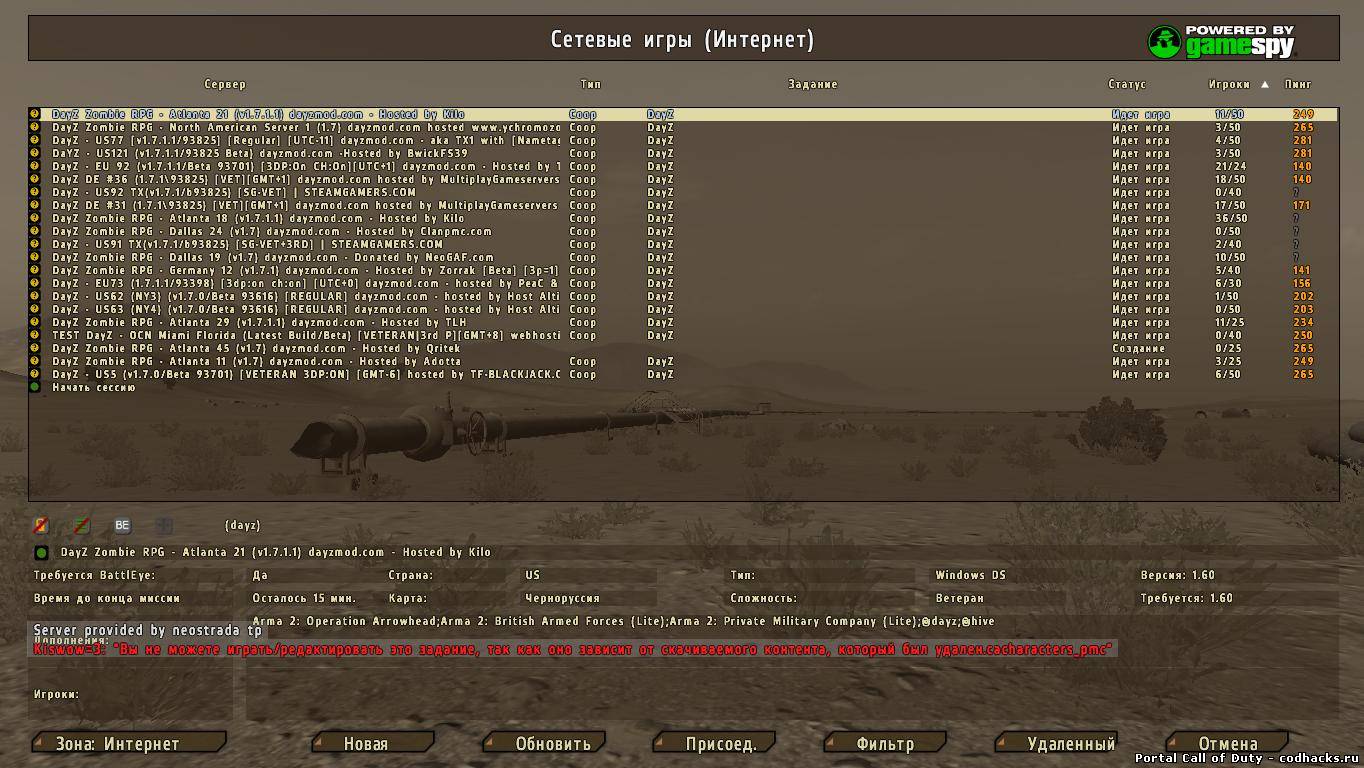Click the Arma 2: Operation Arrowhead addons line

[x=623, y=622]
